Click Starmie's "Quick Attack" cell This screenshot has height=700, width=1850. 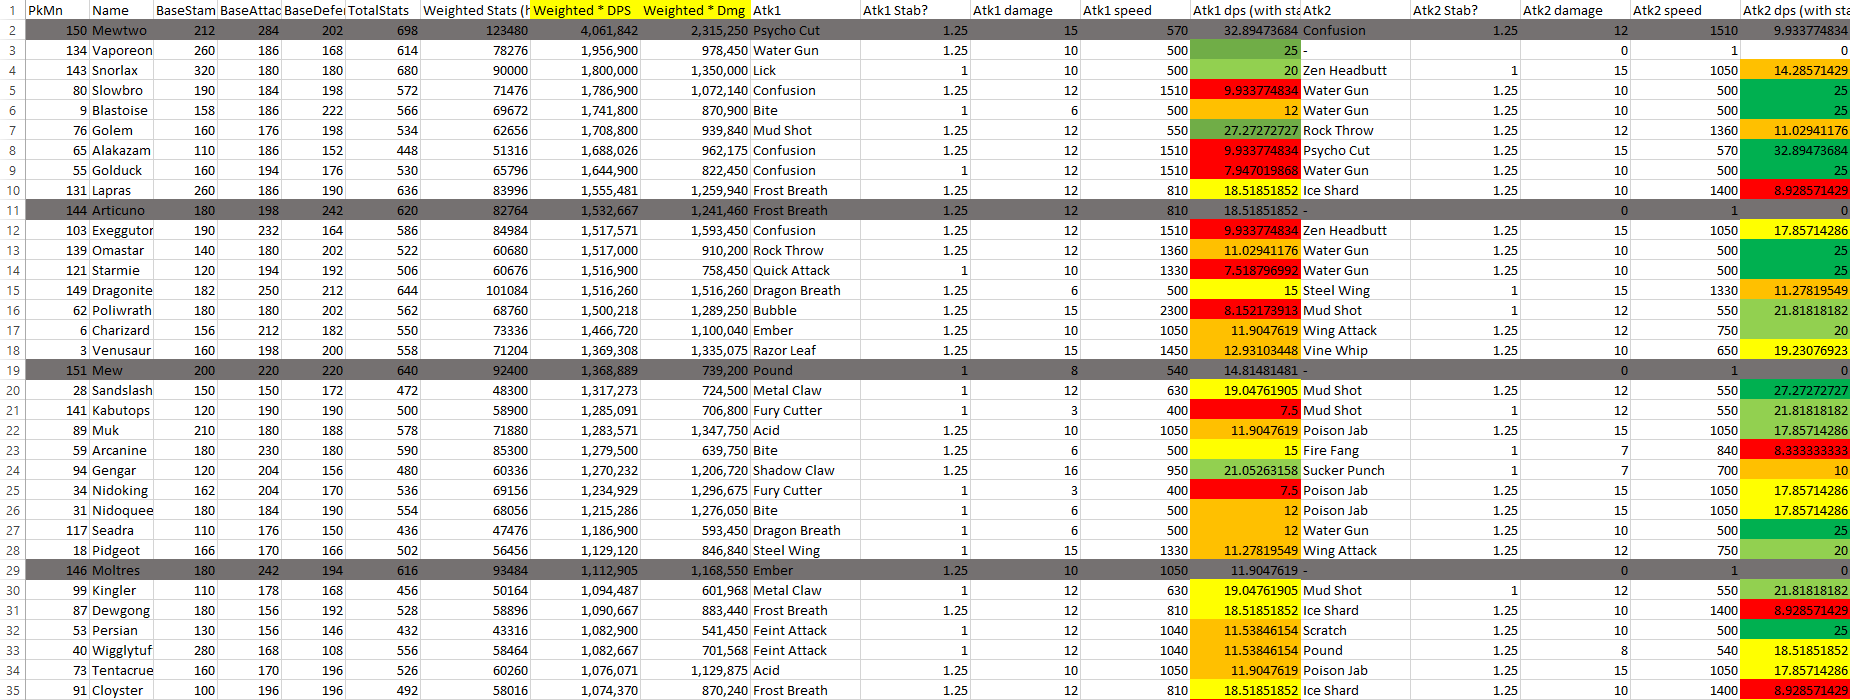pos(805,270)
